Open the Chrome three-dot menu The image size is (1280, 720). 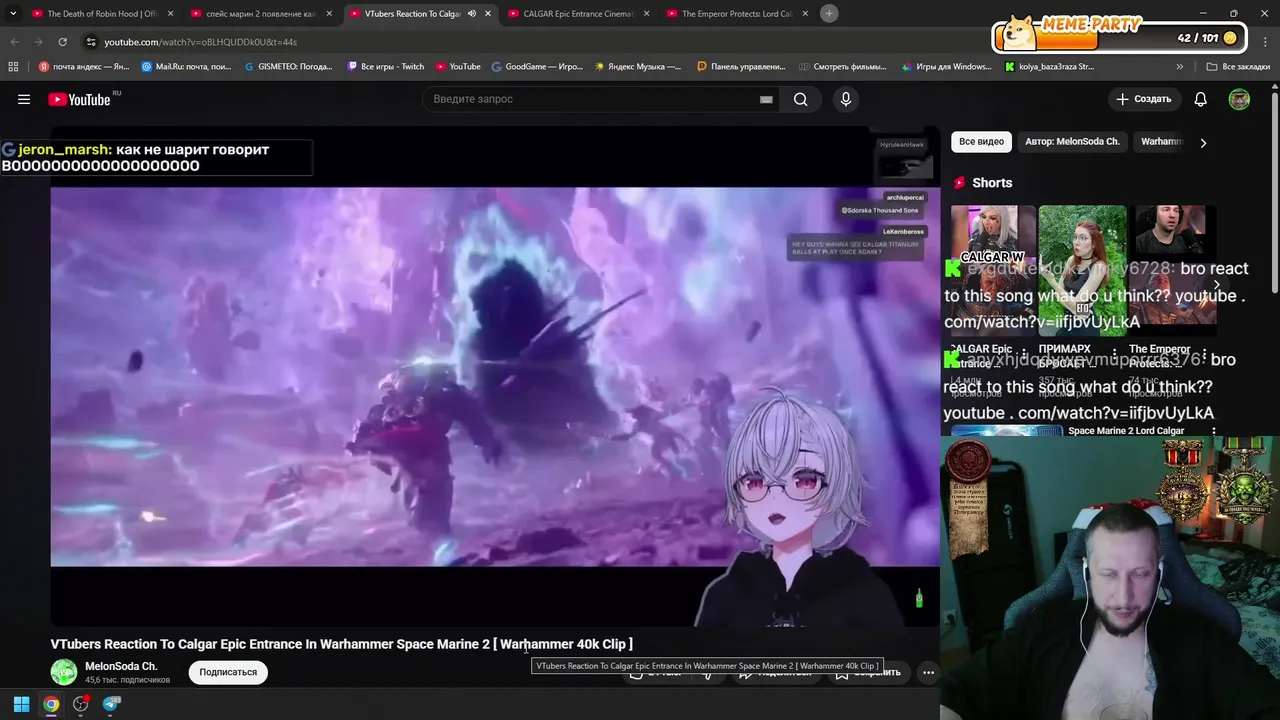[x=1265, y=42]
